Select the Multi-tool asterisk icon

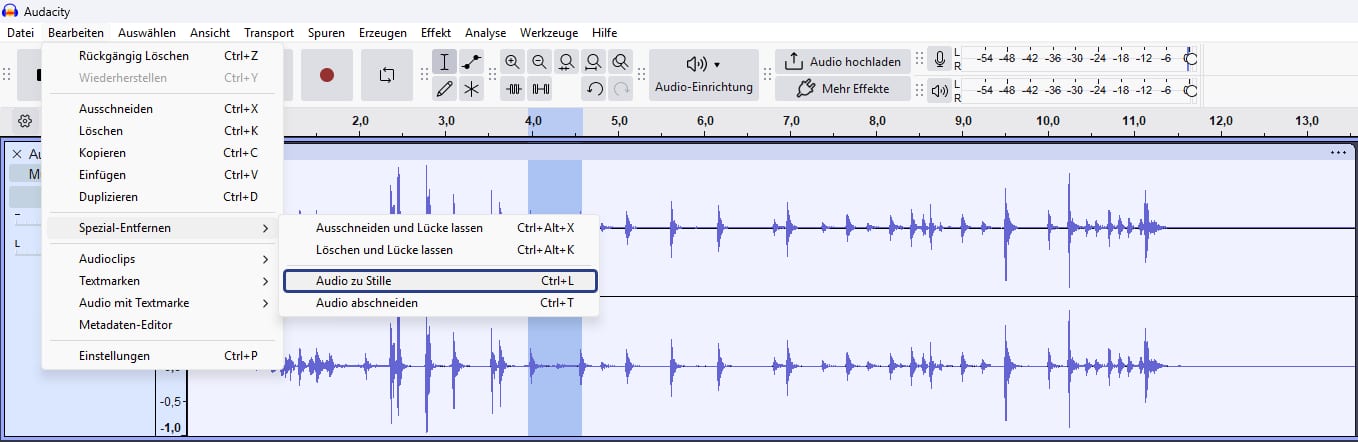(471, 88)
